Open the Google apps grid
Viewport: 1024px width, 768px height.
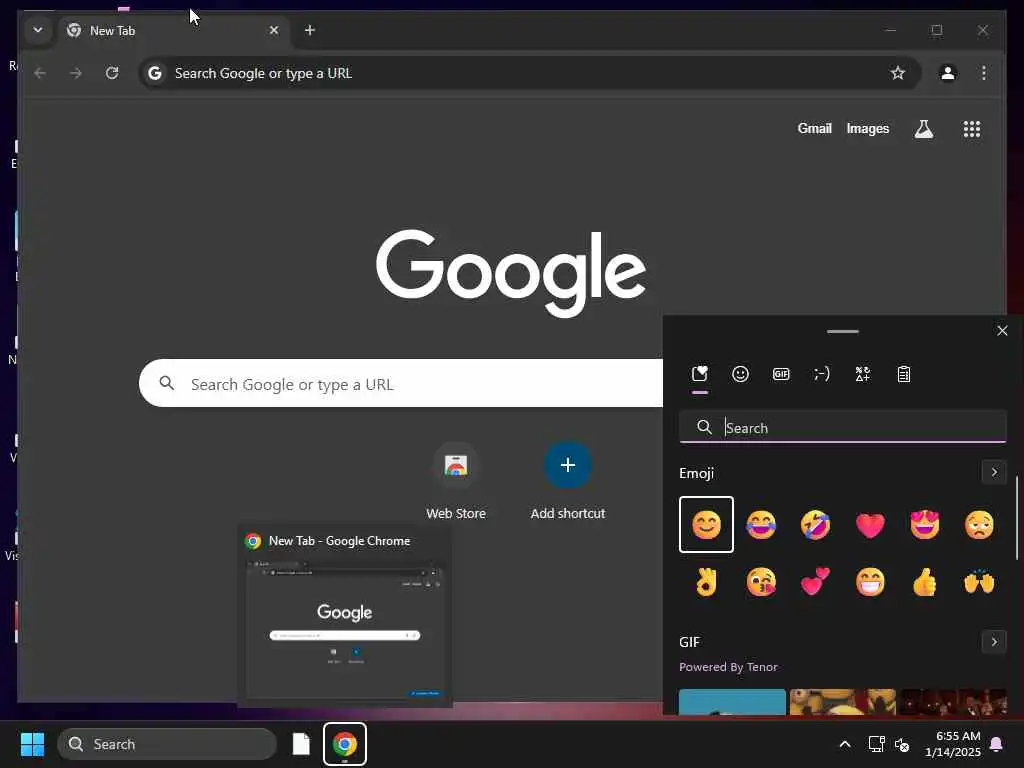(x=972, y=129)
